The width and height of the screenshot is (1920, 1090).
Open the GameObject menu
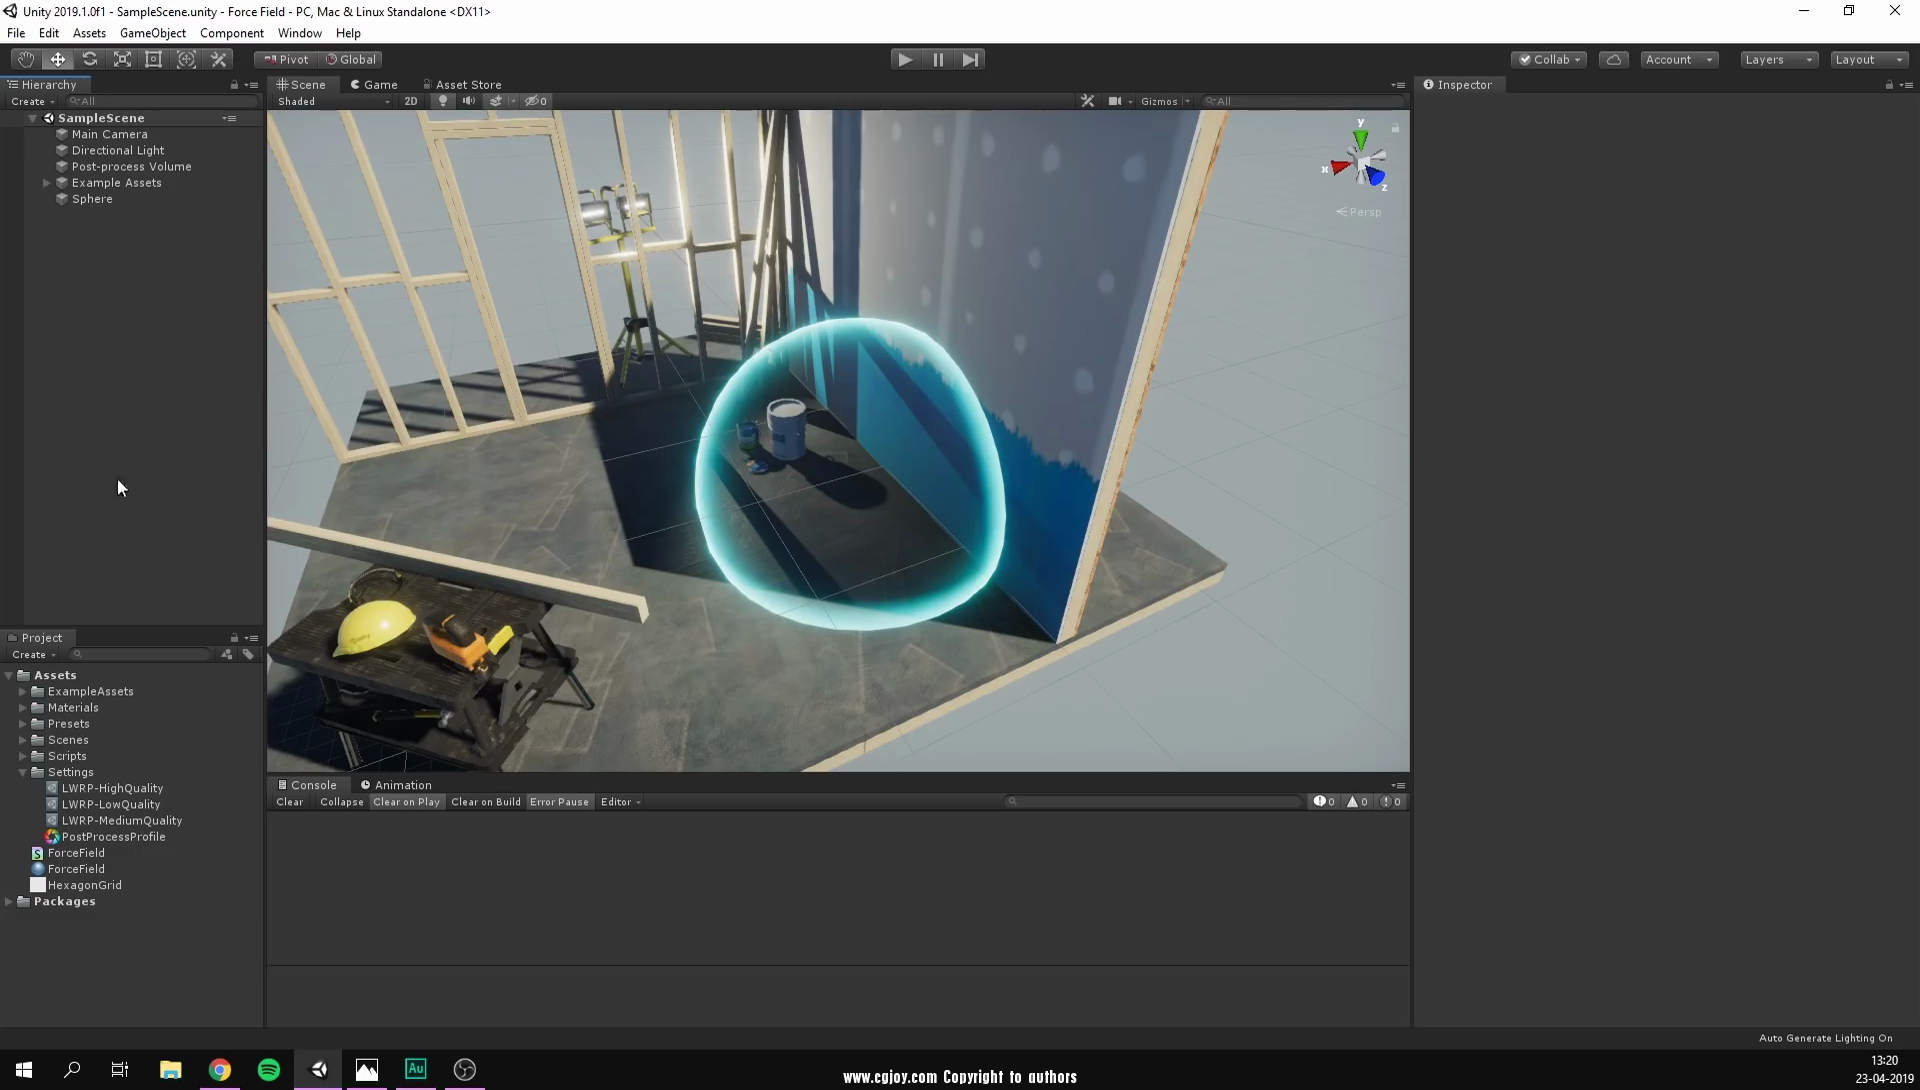pos(152,33)
